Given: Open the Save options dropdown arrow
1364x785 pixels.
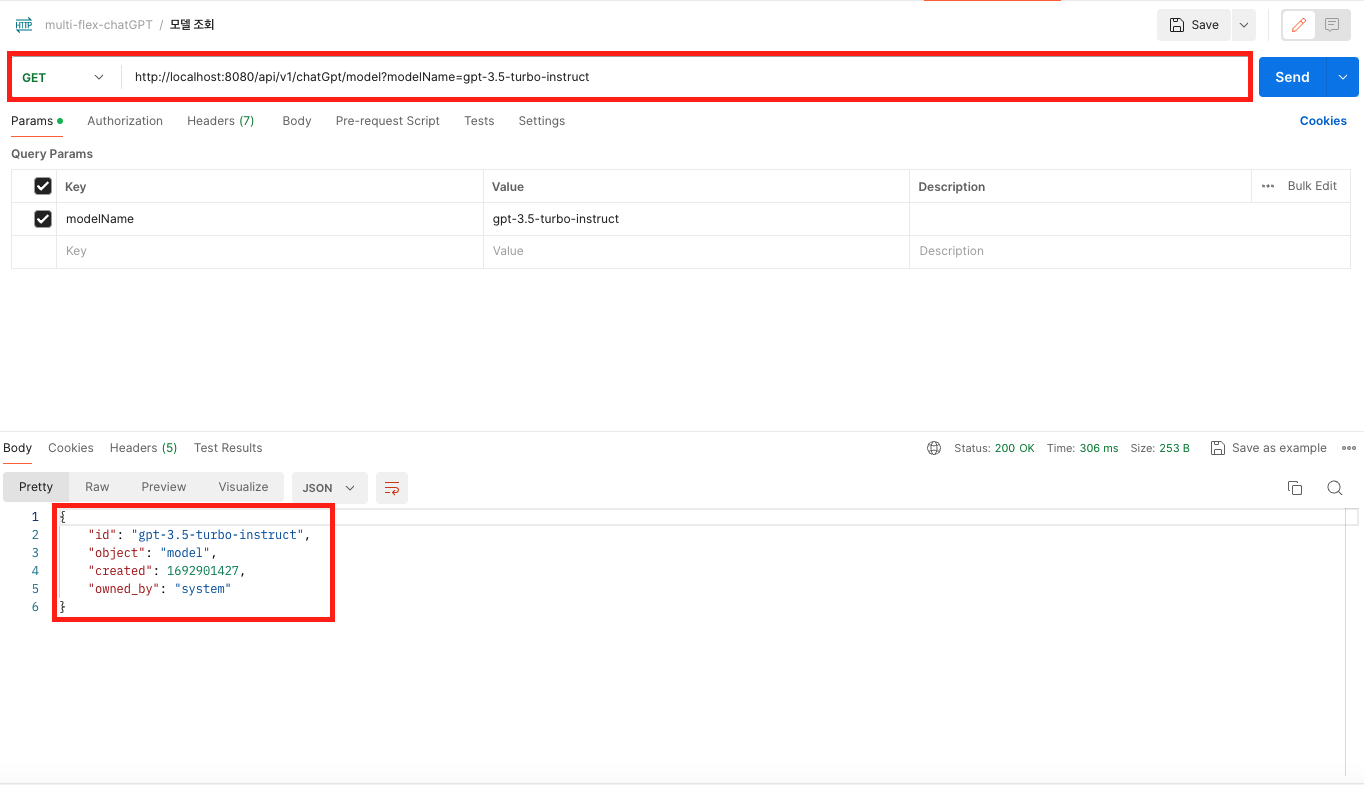Looking at the screenshot, I should coord(1243,25).
